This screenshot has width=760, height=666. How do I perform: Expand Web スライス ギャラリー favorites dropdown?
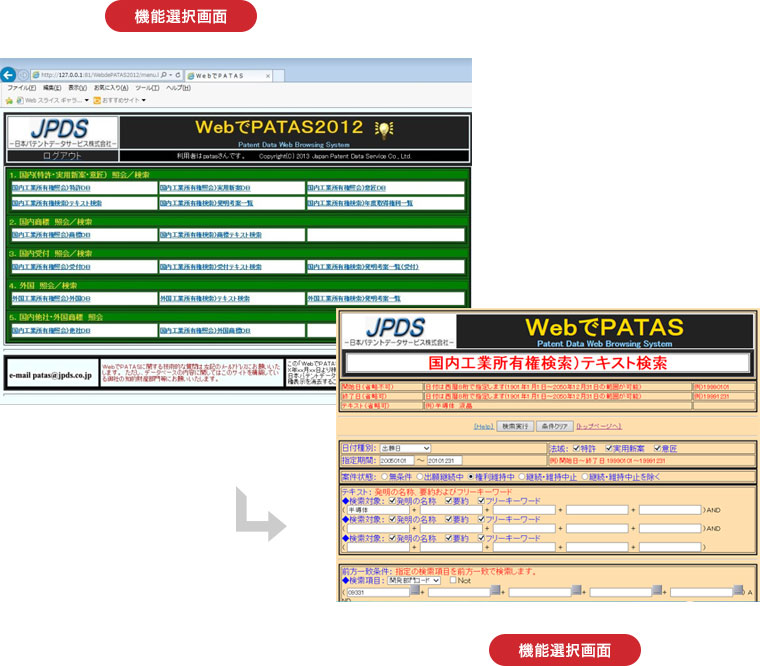86,100
